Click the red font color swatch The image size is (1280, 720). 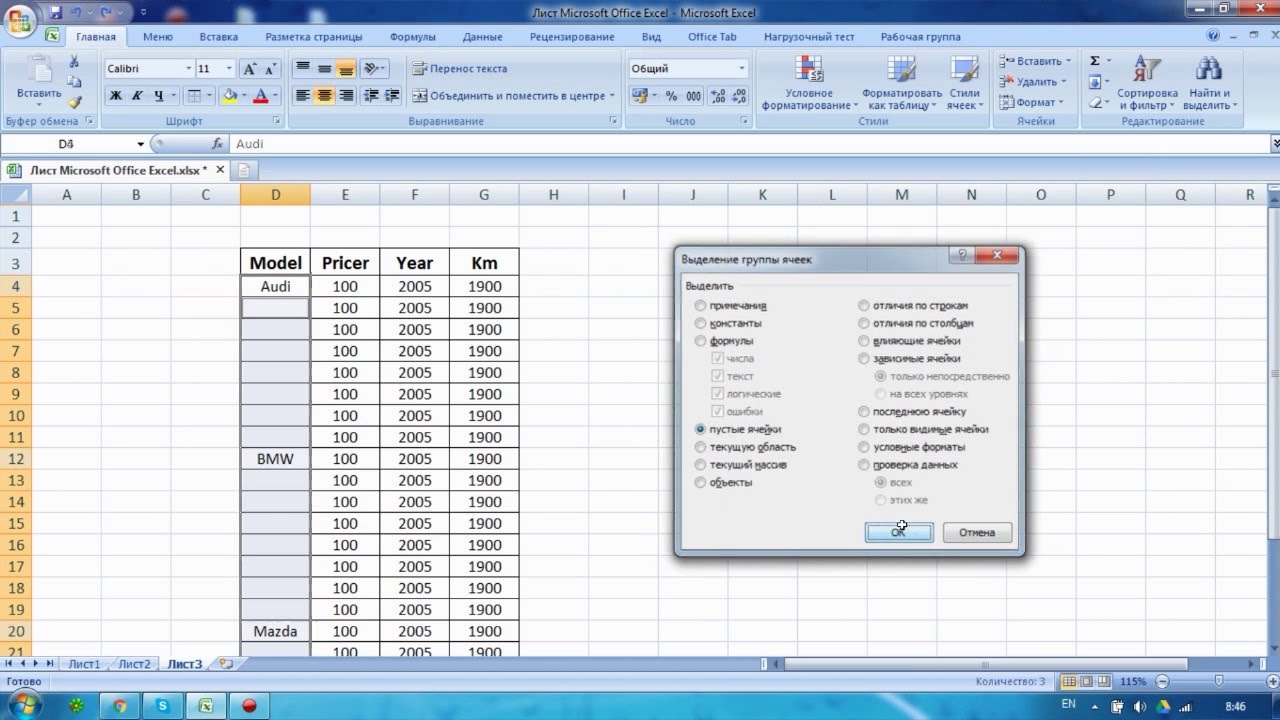pos(261,96)
